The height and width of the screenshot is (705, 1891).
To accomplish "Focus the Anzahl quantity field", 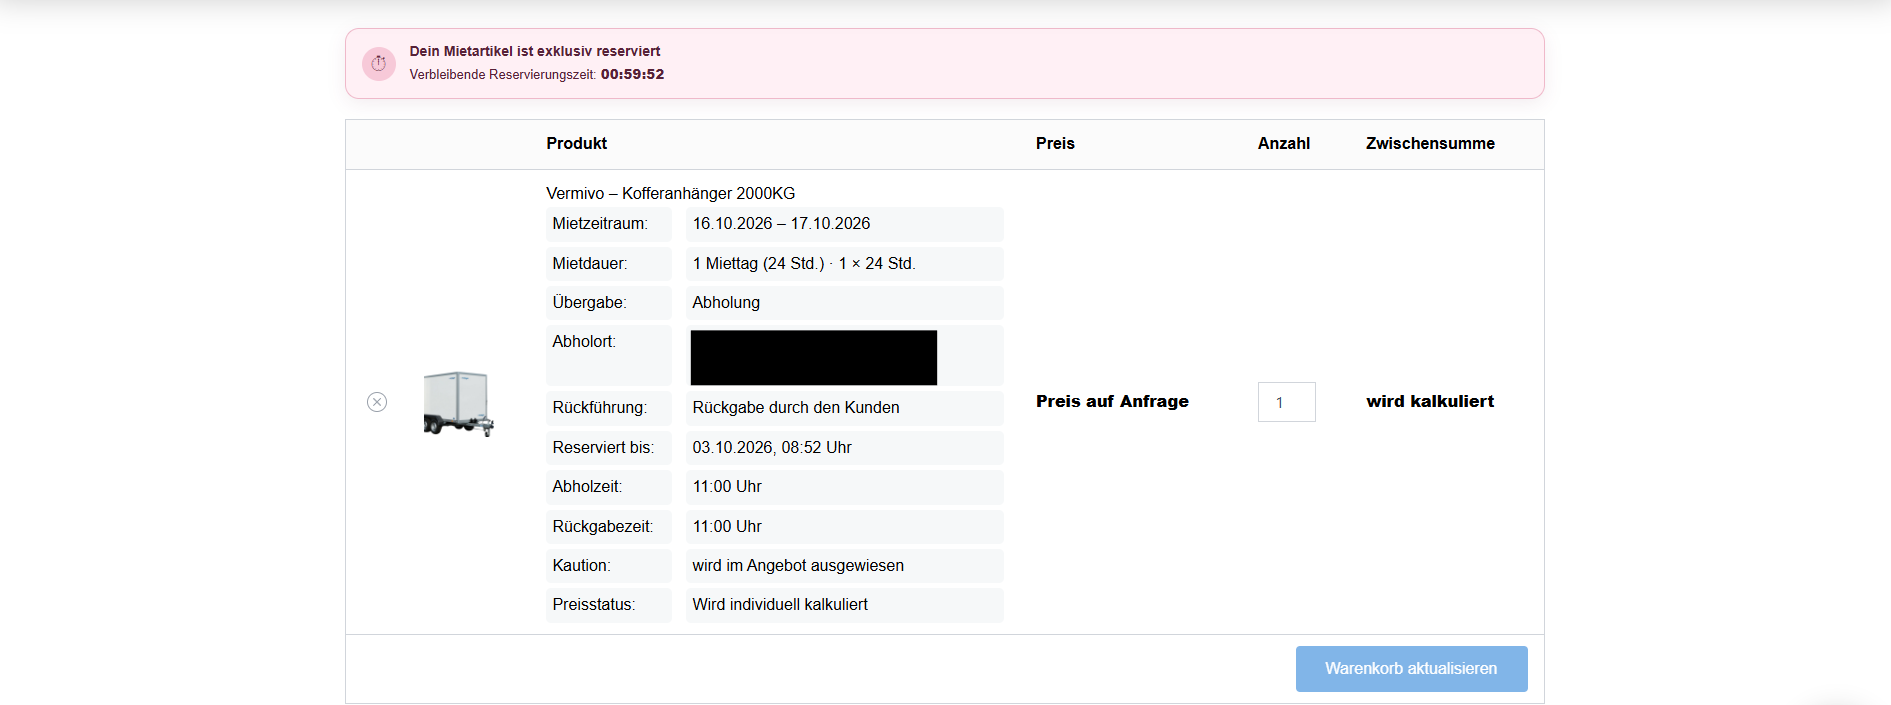I will [1286, 402].
